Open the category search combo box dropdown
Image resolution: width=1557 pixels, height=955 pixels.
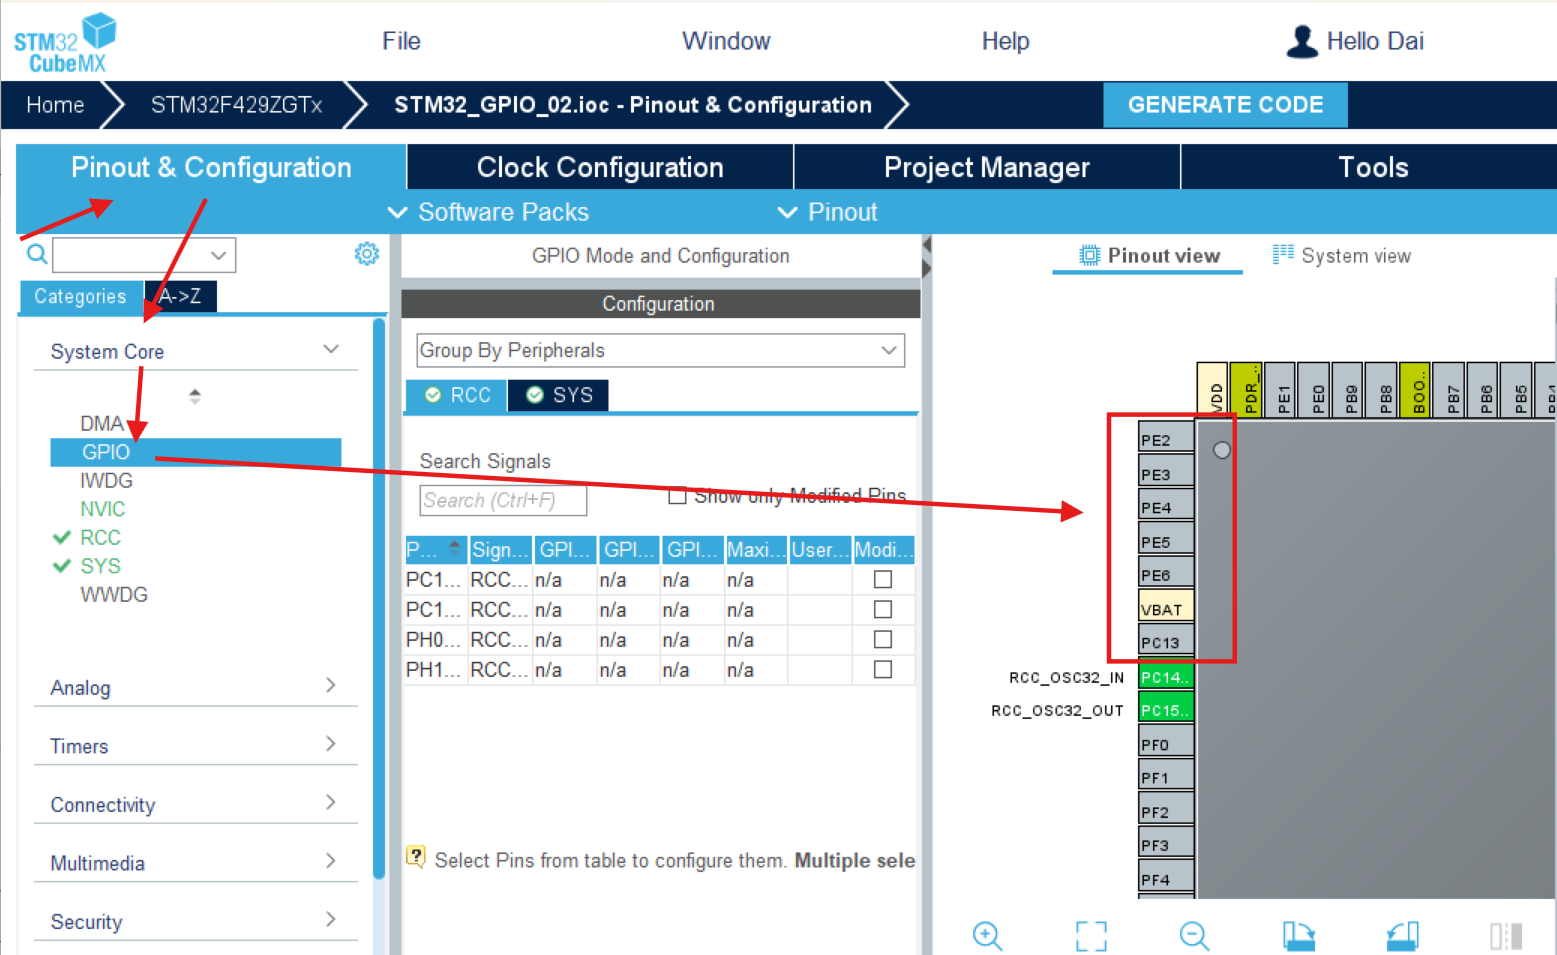point(218,255)
